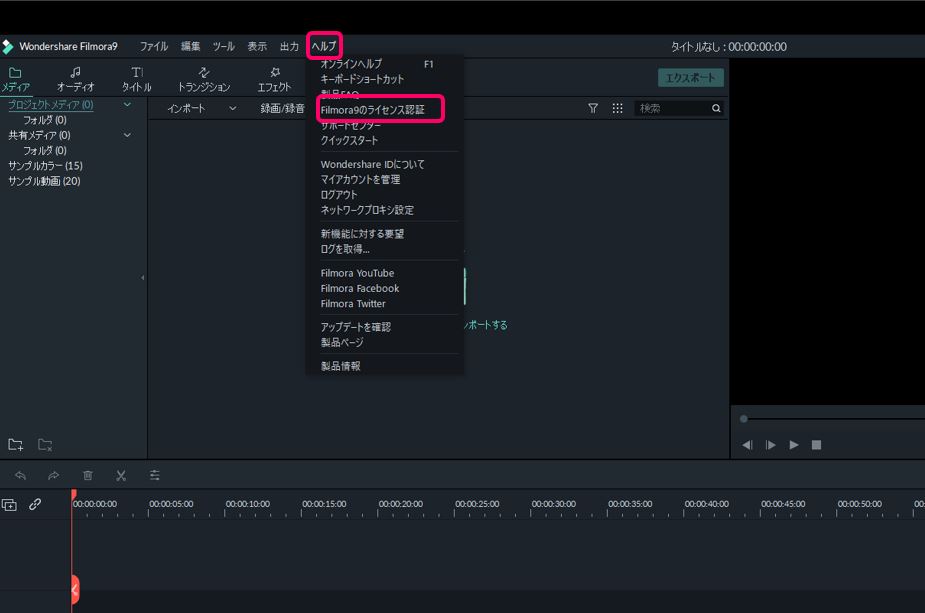Start playback with the play button
This screenshot has width=925, height=613.
794,445
